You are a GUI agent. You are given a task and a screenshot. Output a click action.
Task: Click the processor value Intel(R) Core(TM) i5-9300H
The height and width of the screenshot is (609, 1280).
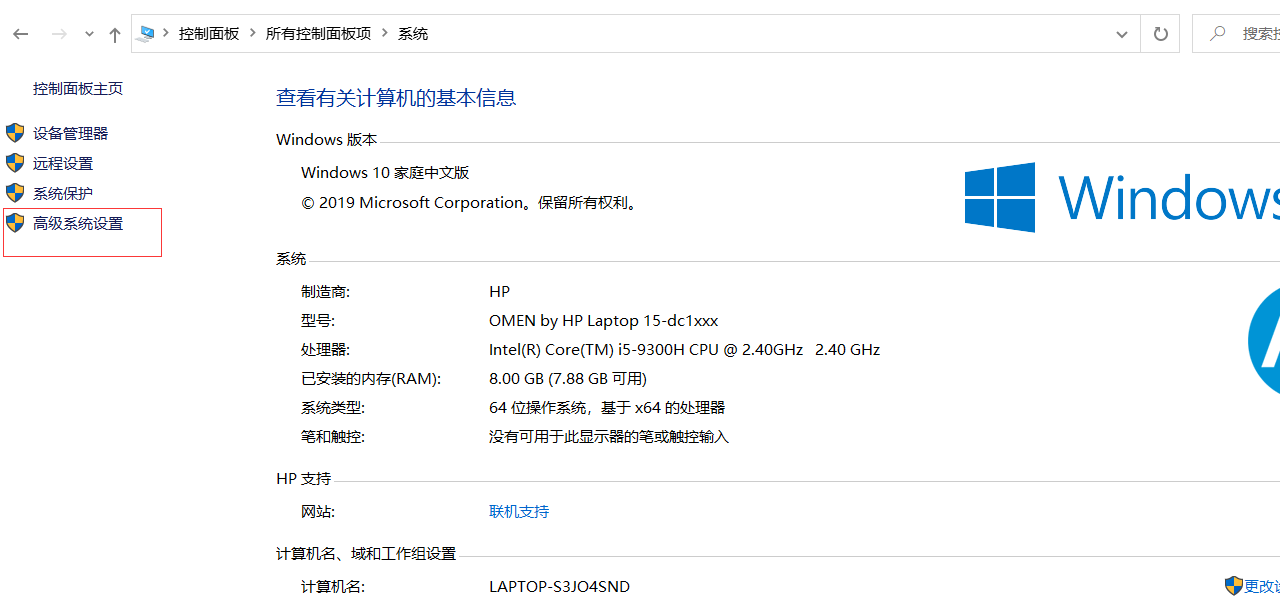tap(684, 350)
